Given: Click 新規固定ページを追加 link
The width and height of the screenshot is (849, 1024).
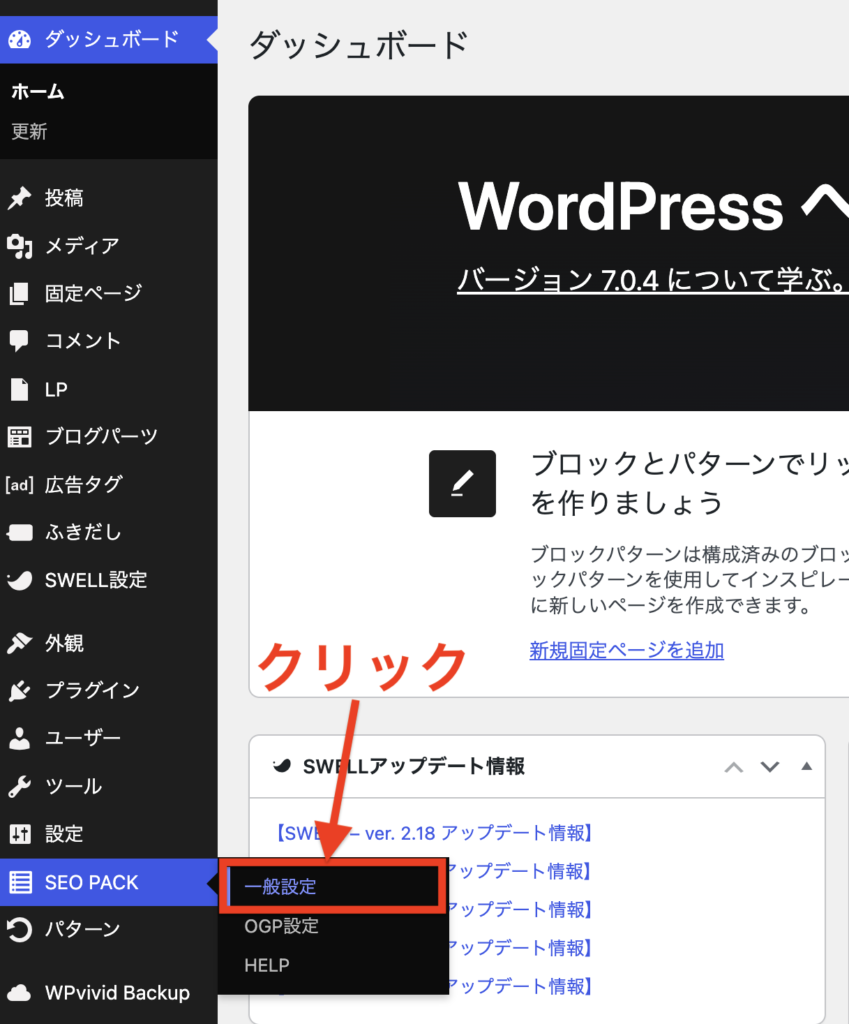Looking at the screenshot, I should click(x=626, y=650).
